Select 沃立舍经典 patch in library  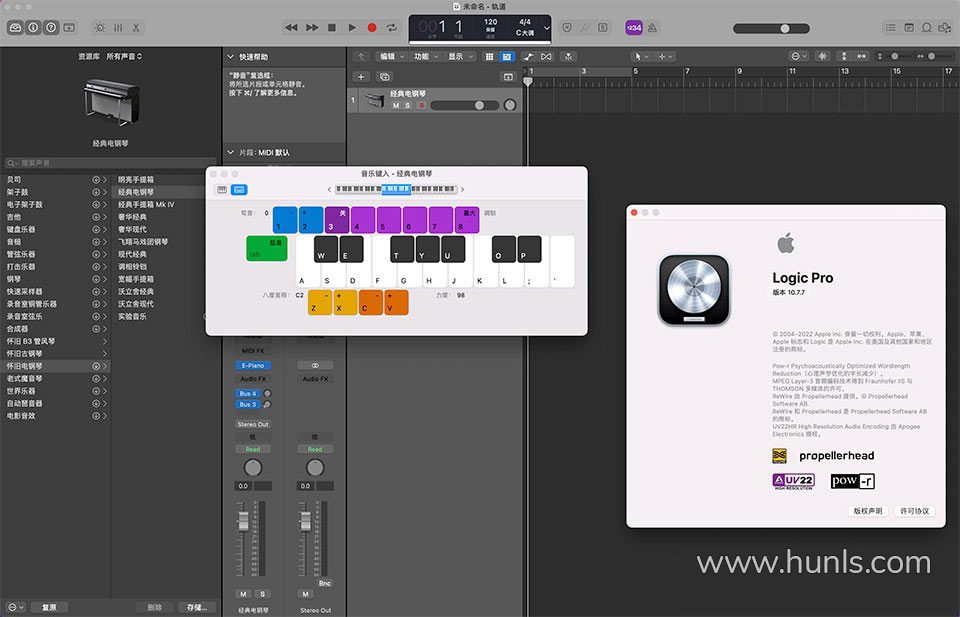(136, 291)
